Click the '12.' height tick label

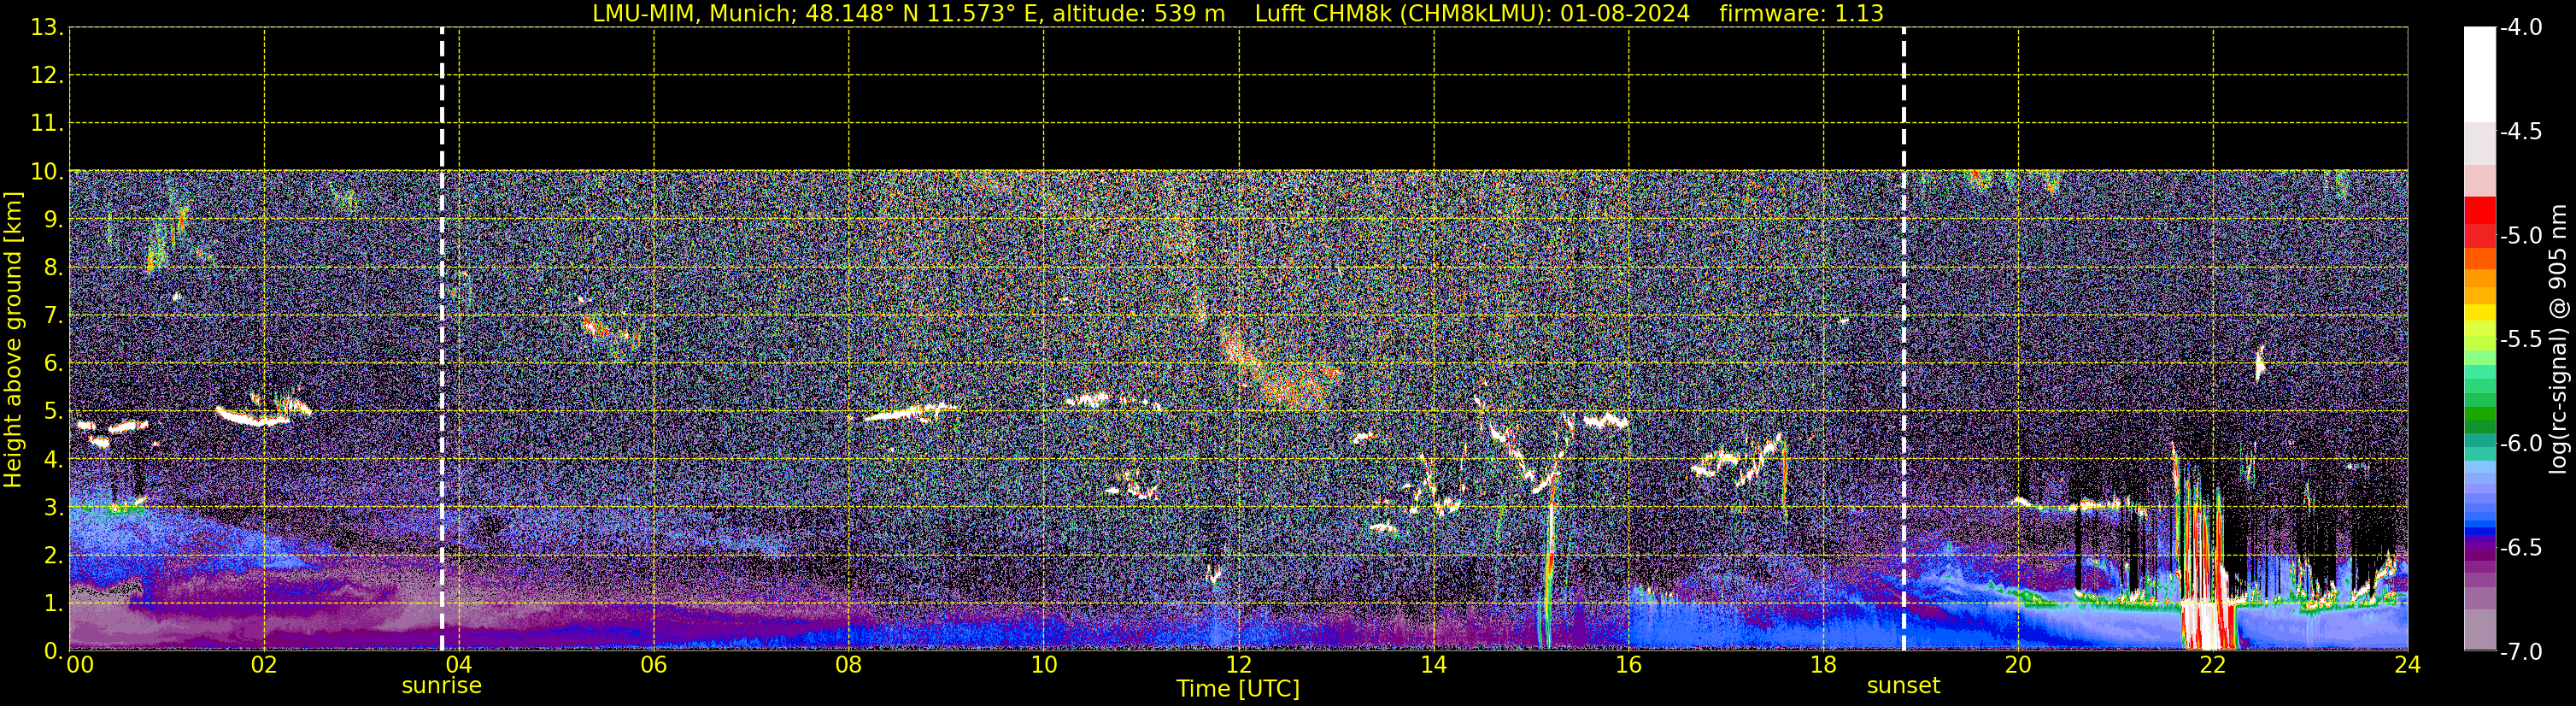(46, 76)
